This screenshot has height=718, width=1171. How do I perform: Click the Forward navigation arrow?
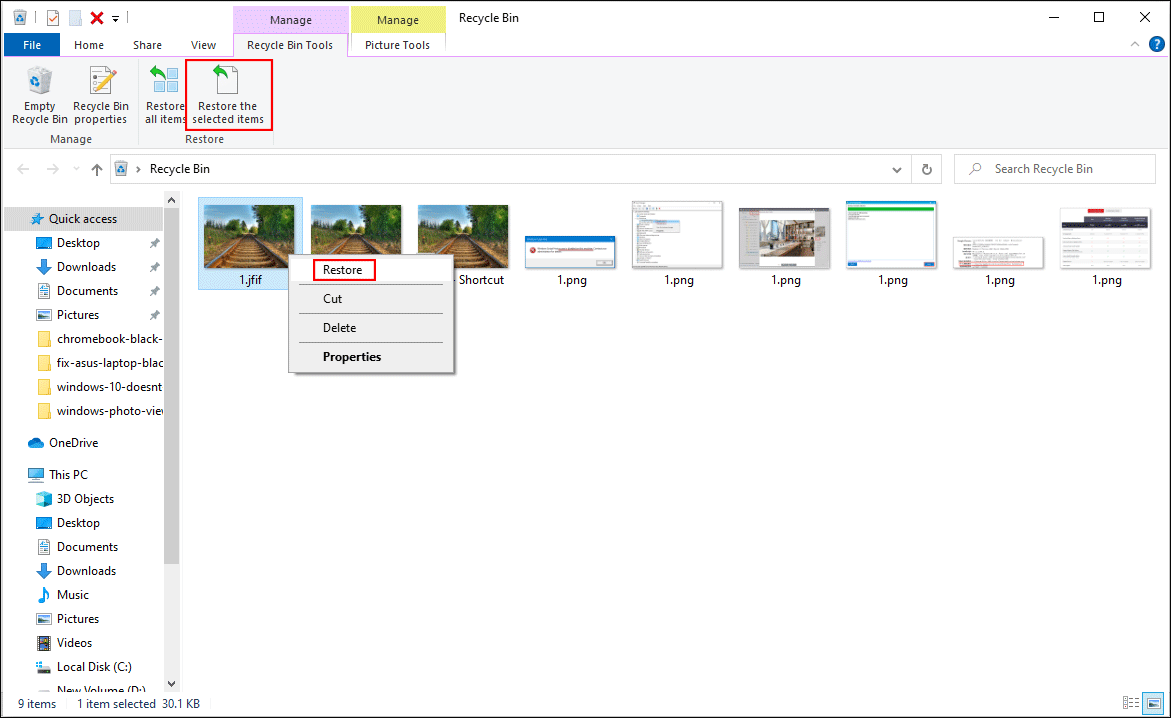click(x=52, y=170)
